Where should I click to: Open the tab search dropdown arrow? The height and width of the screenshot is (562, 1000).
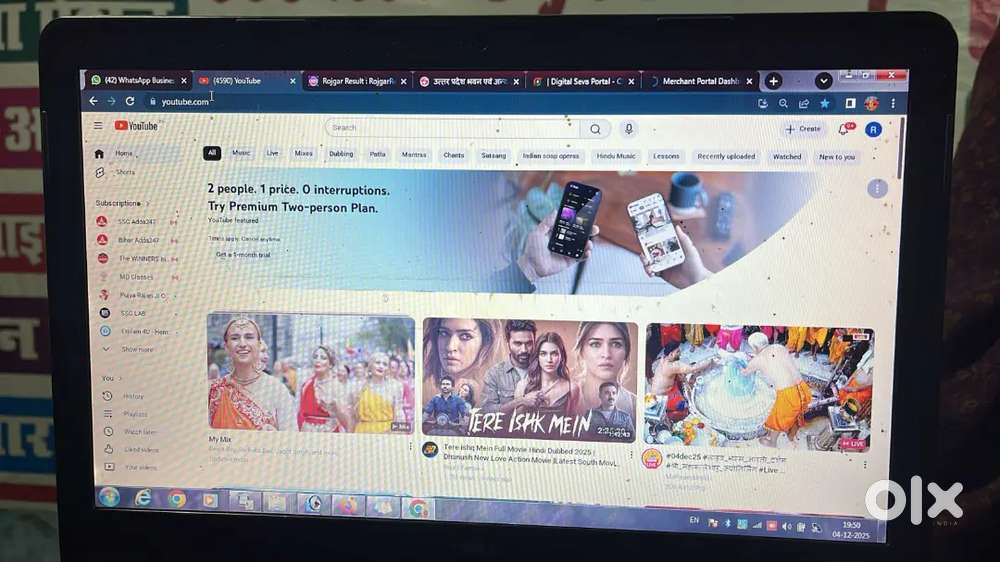823,81
